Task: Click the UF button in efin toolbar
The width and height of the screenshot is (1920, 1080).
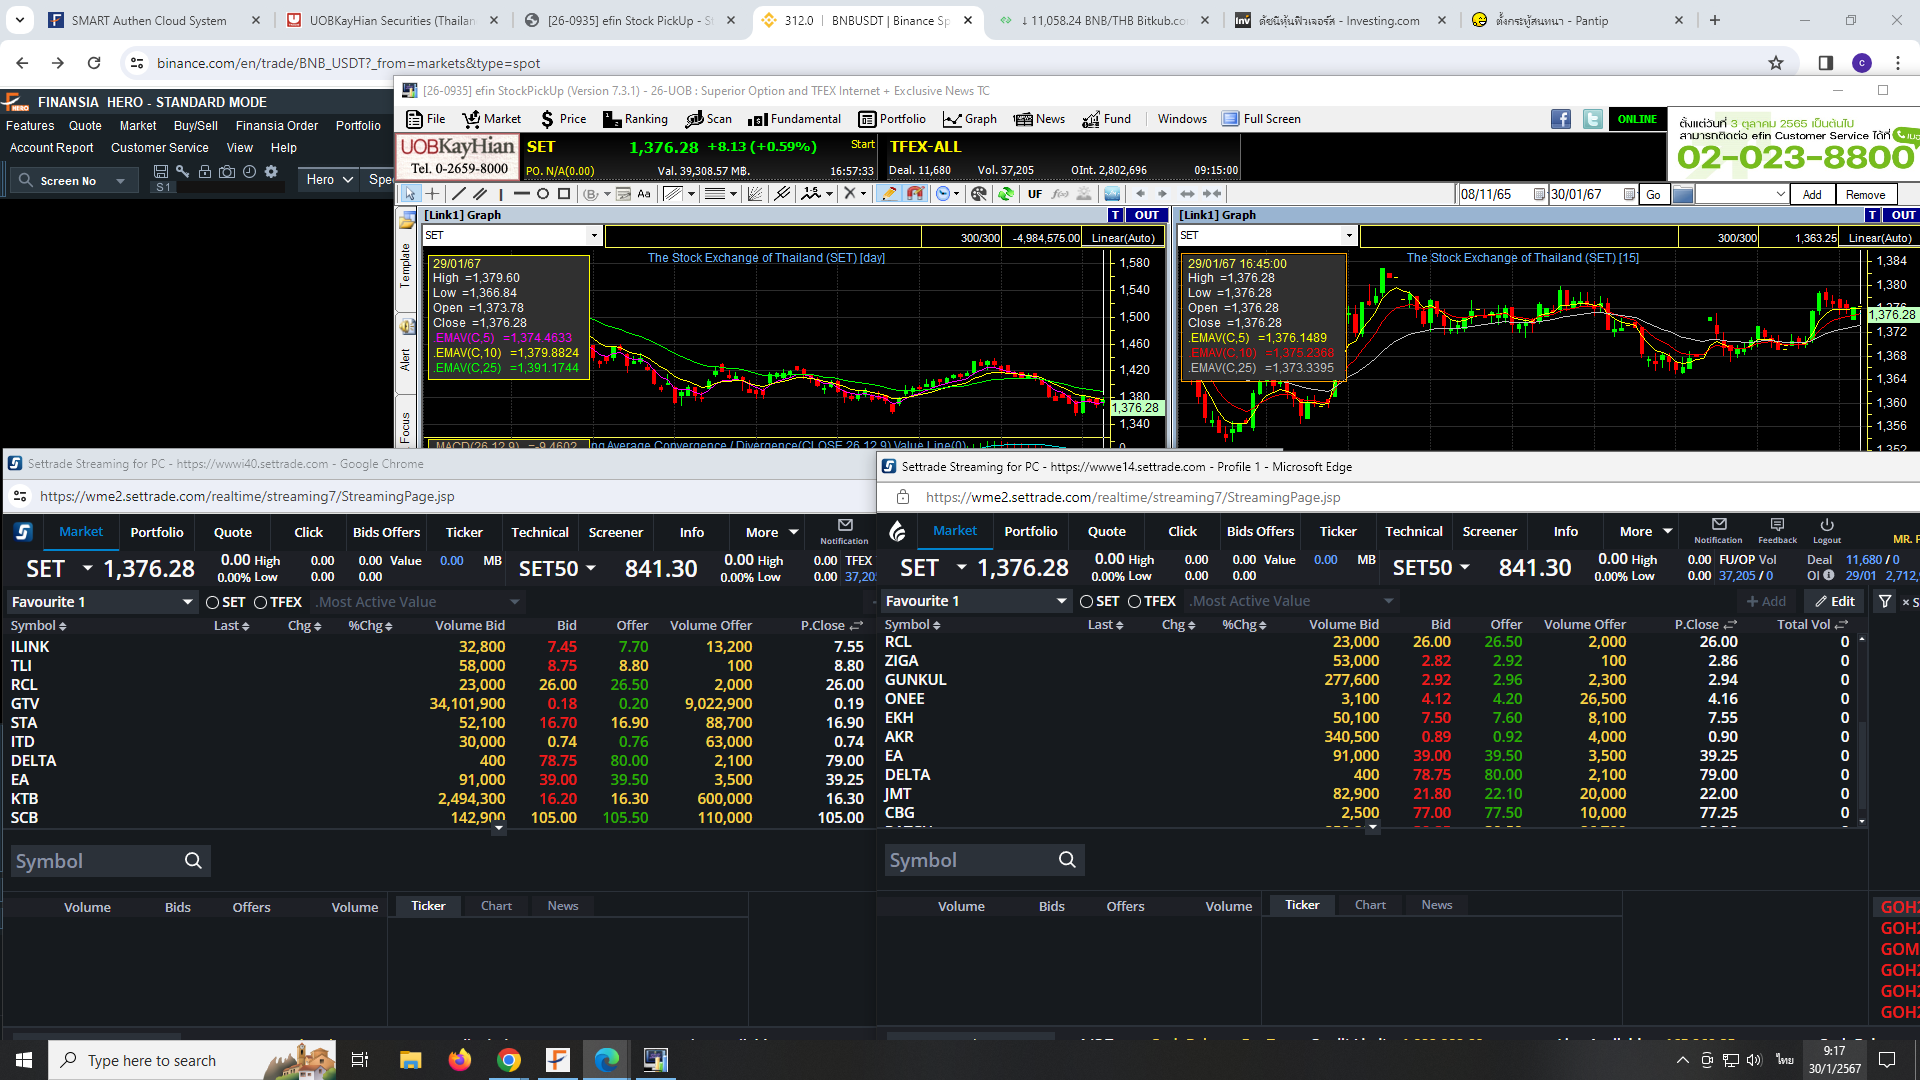Action: [x=1035, y=194]
